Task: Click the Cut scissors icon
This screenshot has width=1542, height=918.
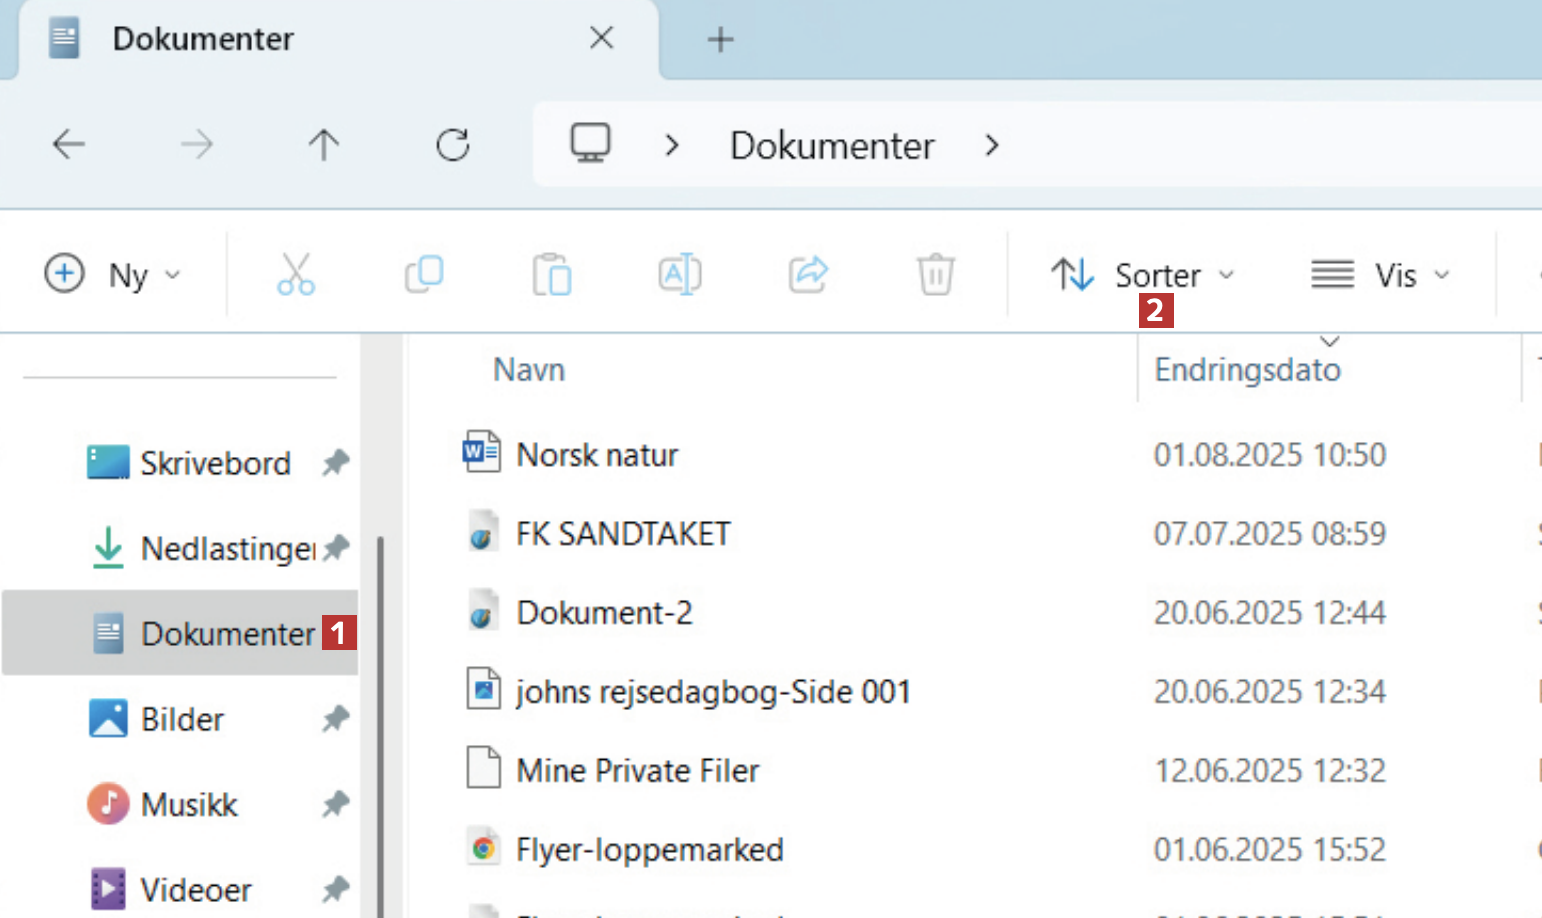Action: coord(296,274)
